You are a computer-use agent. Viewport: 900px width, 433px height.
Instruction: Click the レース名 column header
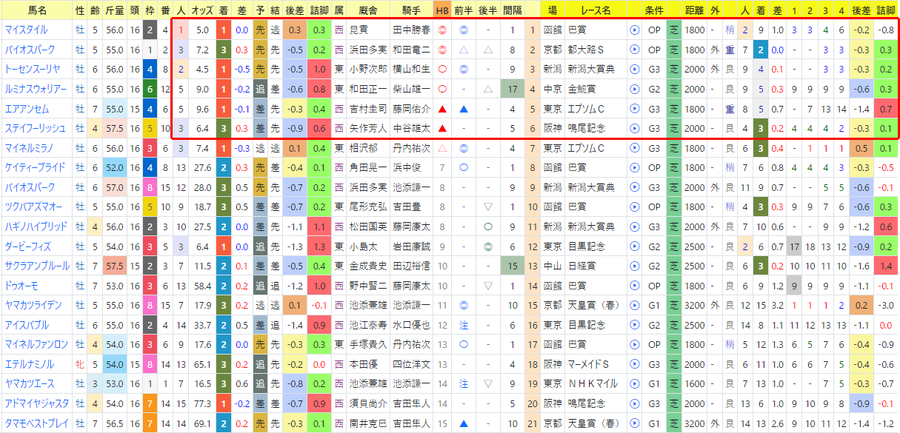pyautogui.click(x=595, y=10)
